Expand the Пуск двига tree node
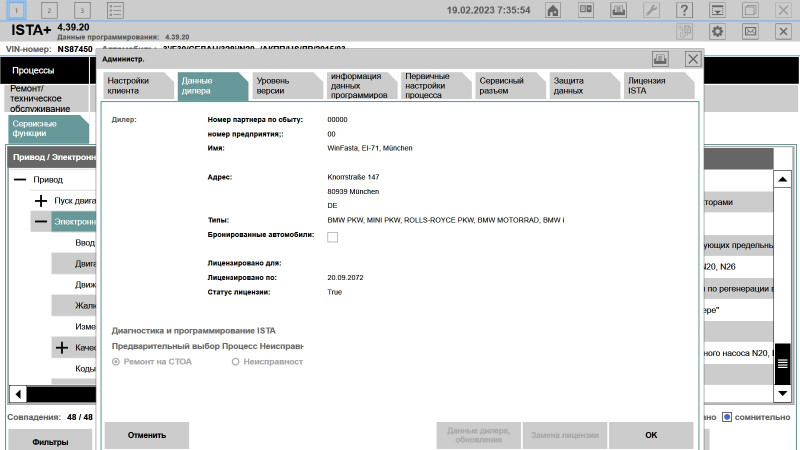This screenshot has width=800, height=450. point(41,201)
